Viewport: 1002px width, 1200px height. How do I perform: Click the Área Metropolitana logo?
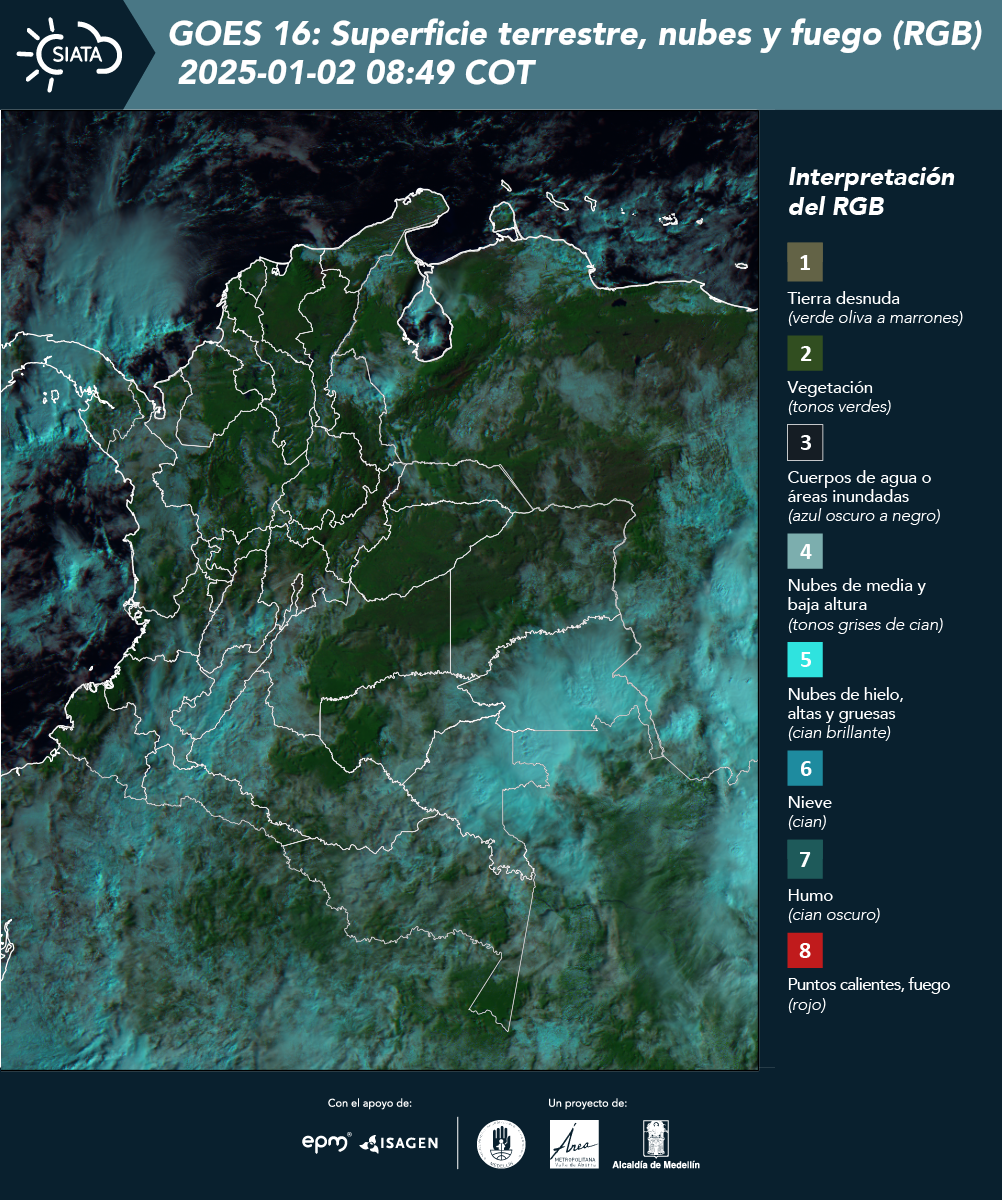(x=575, y=1144)
